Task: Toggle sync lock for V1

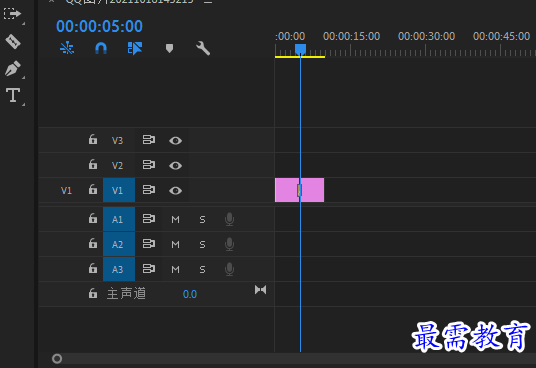Action: [x=149, y=189]
